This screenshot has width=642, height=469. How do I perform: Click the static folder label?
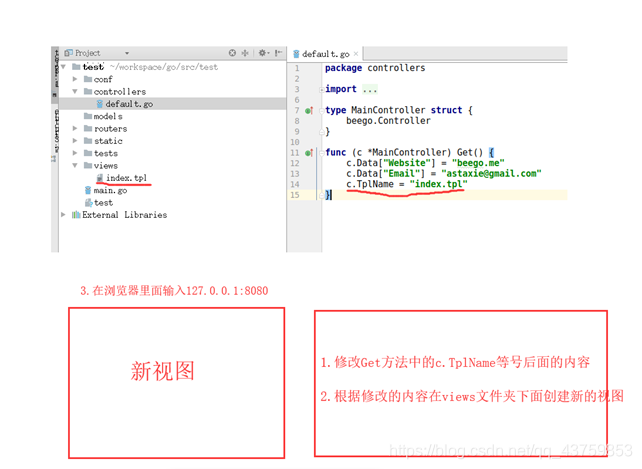click(108, 141)
